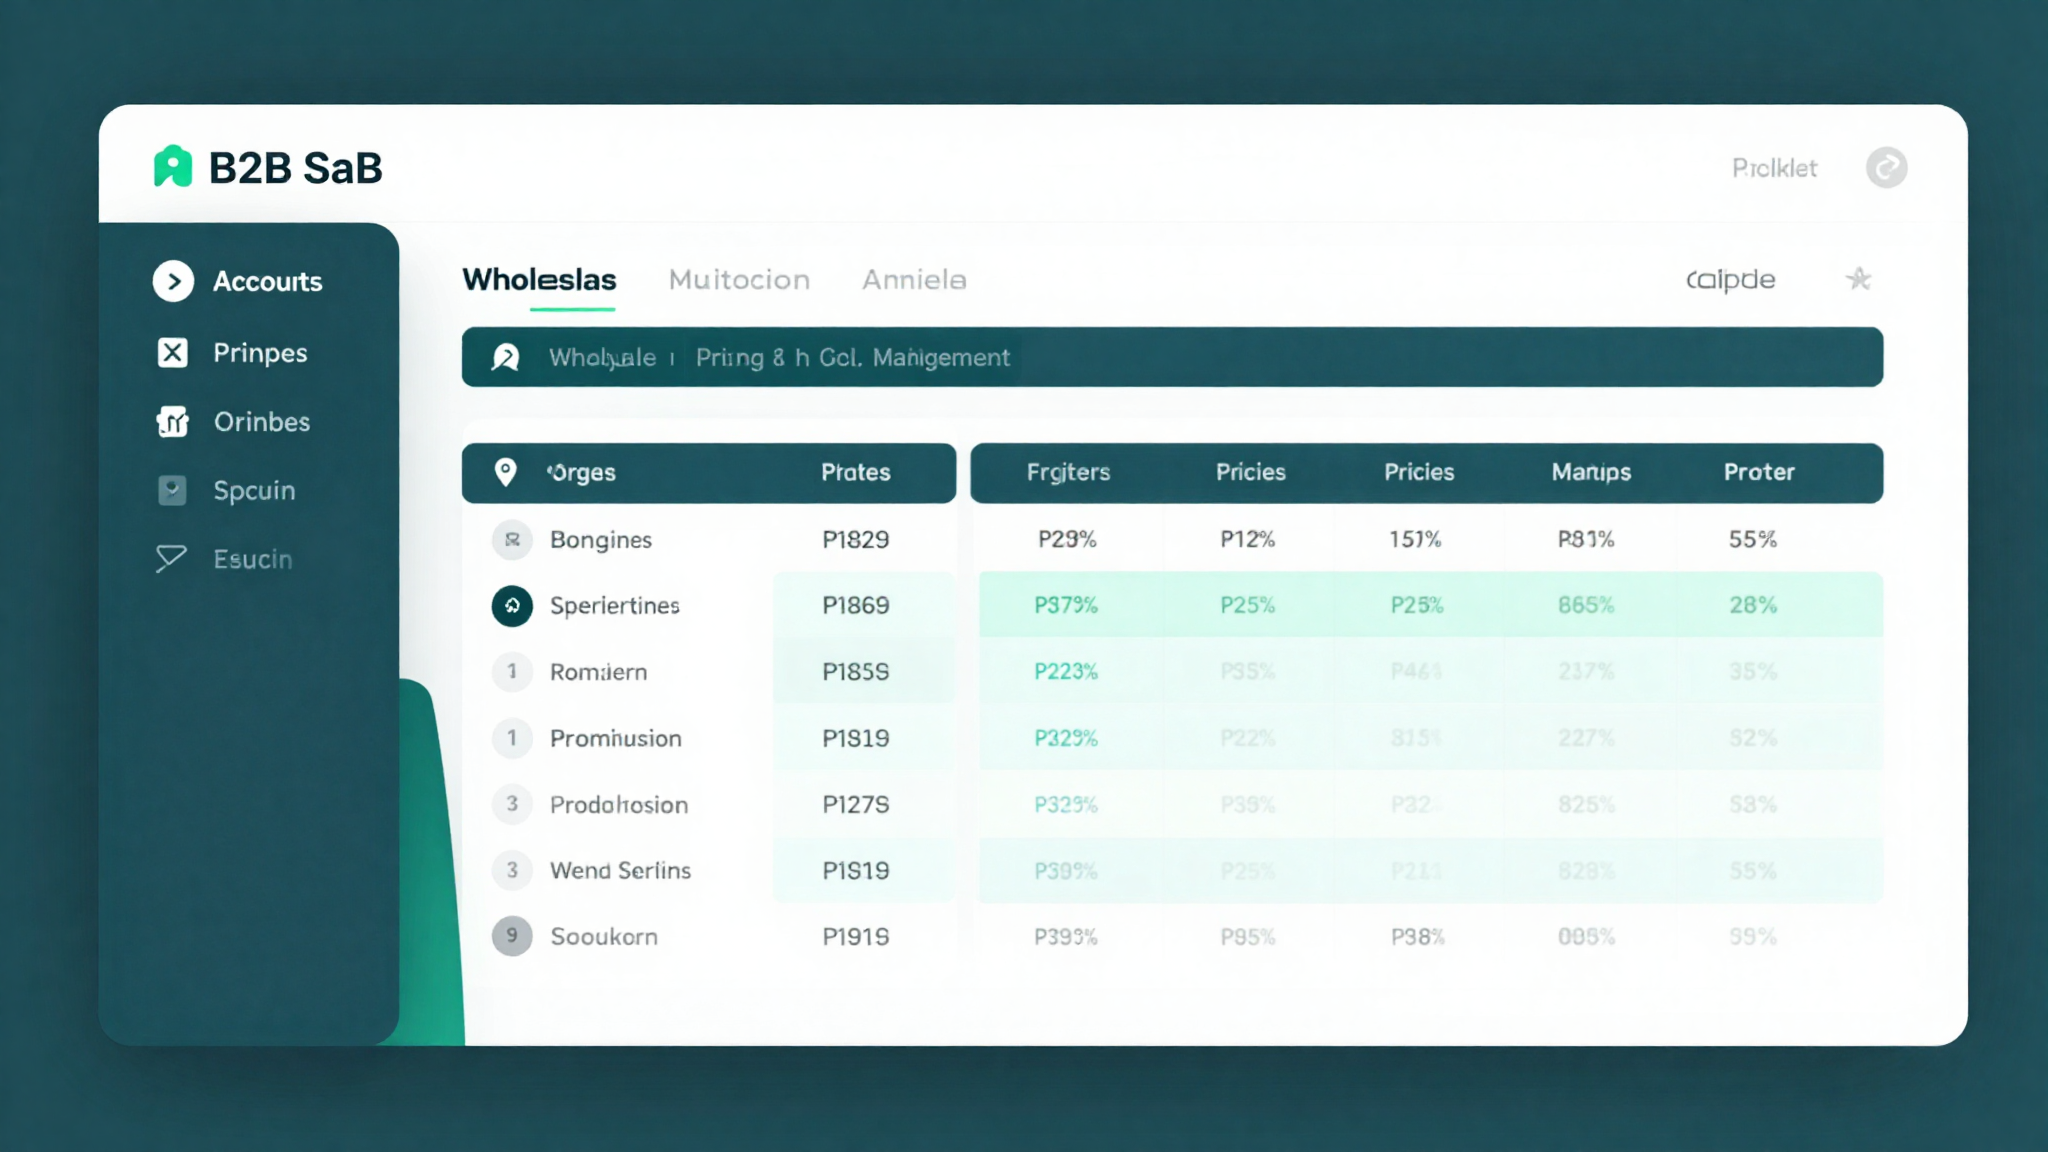This screenshot has height=1152, width=2048.
Task: Open Spcuin in the sidebar
Action: coord(254,491)
